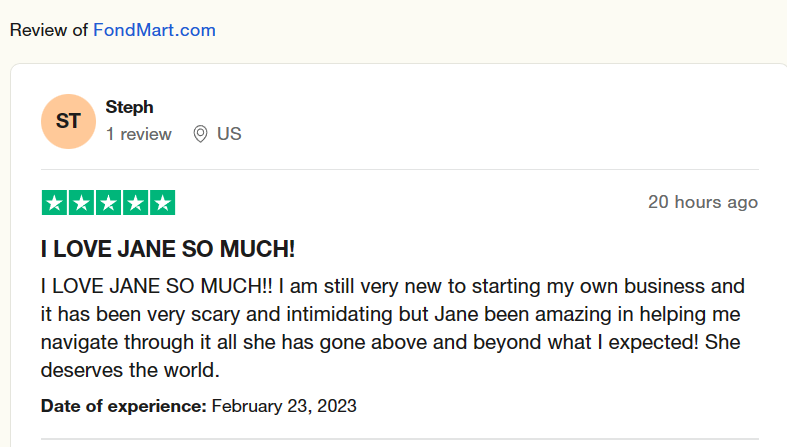Image resolution: width=787 pixels, height=447 pixels.
Task: Select the fourth green rating star
Action: pyautogui.click(x=135, y=202)
